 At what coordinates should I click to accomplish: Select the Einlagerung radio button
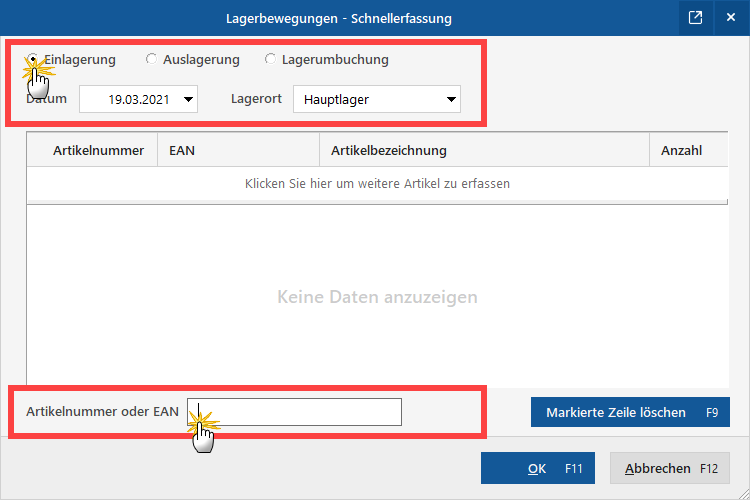(x=32, y=59)
